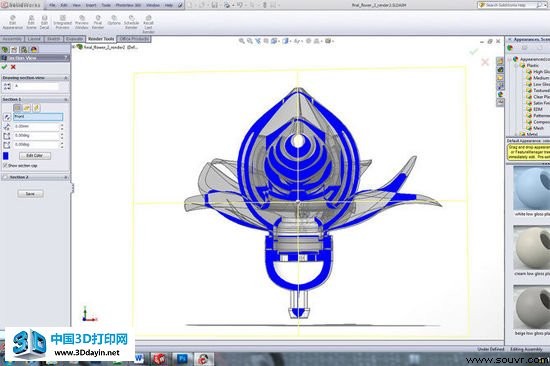Enable the Section 2 checkbox
Image resolution: width=550 pixels, height=366 pixels.
coord(5,178)
